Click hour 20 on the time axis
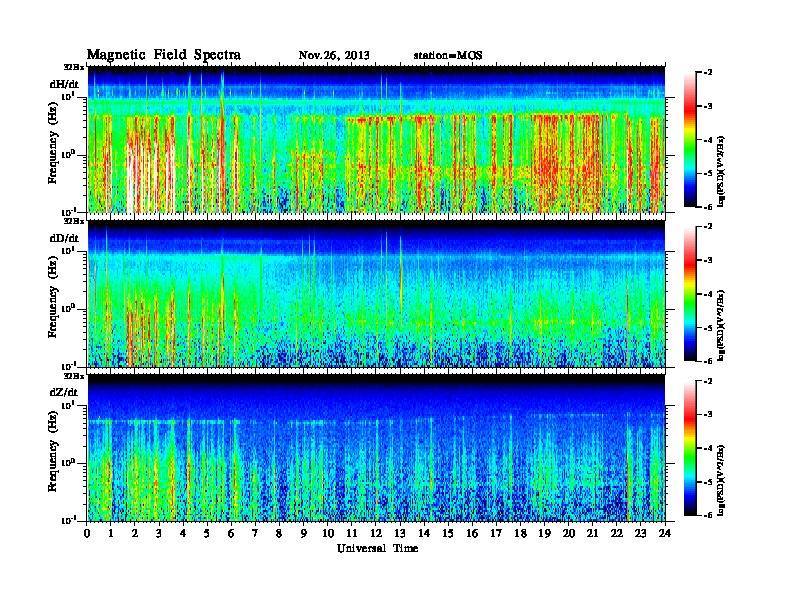 (x=569, y=533)
